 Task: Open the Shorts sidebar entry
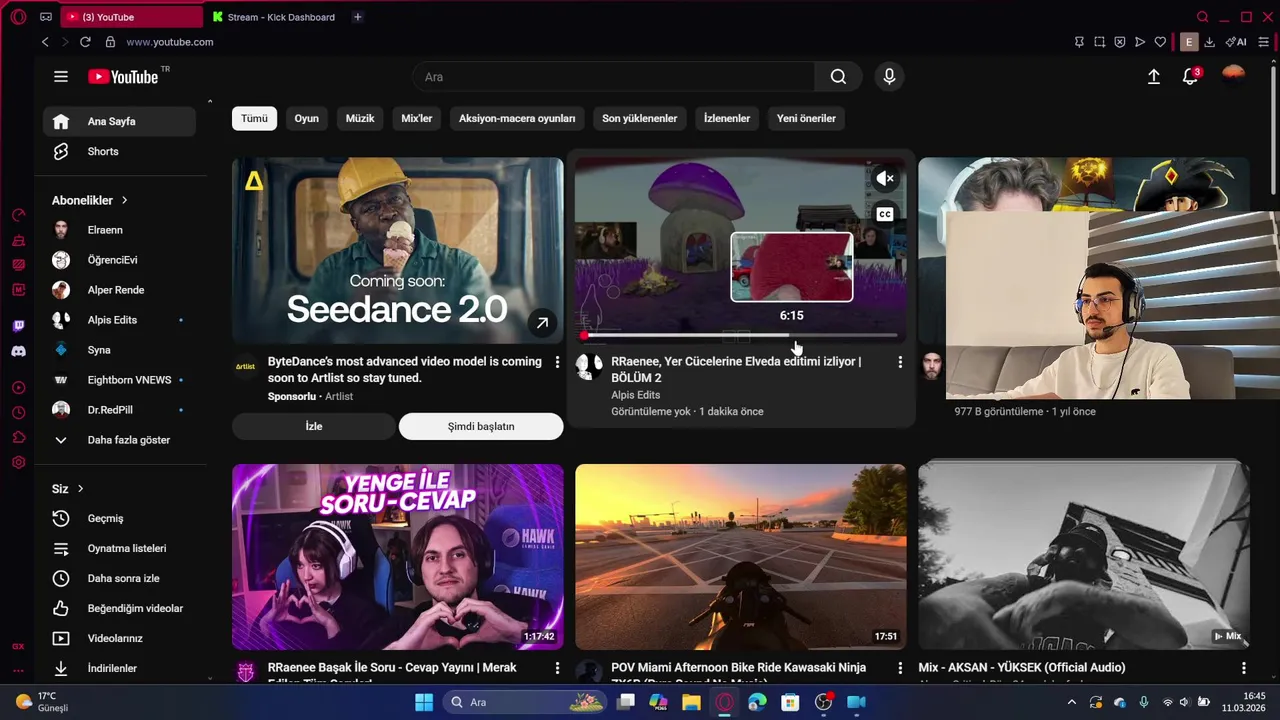click(119, 151)
